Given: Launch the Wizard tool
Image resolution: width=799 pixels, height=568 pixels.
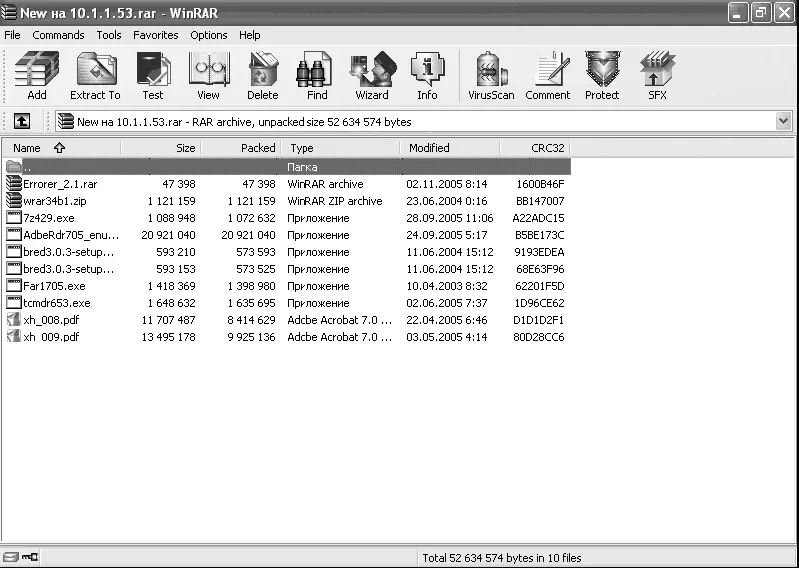Looking at the screenshot, I should pyautogui.click(x=372, y=76).
